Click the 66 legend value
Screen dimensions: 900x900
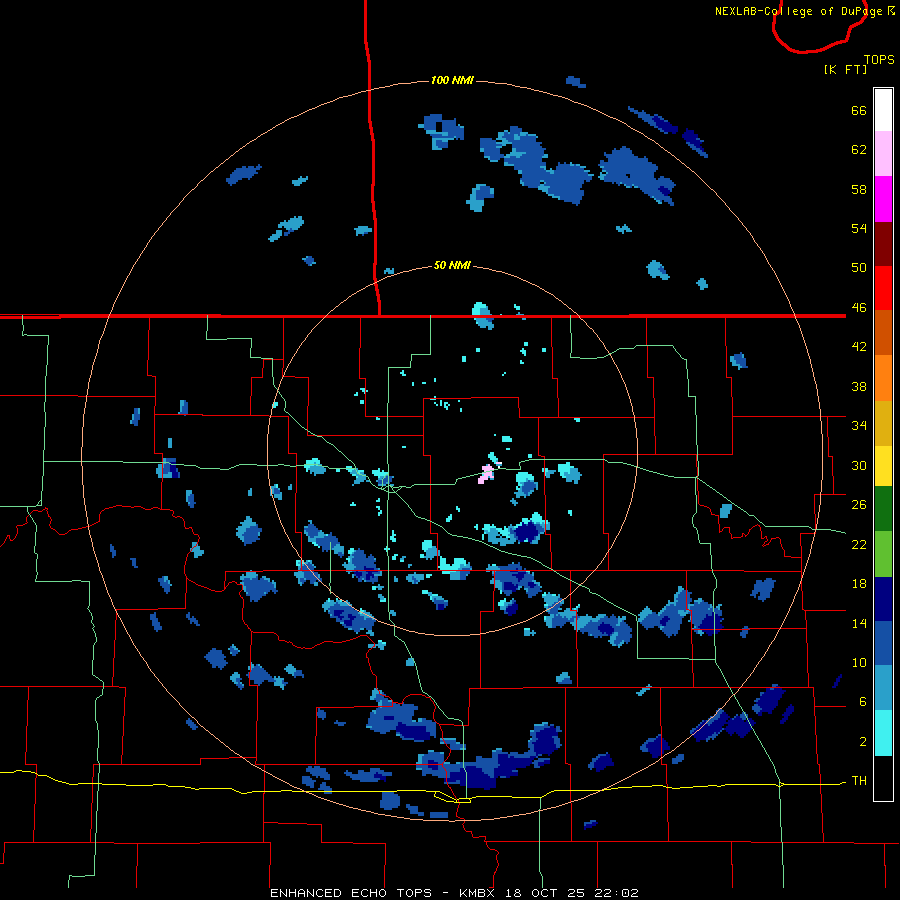pos(859,110)
